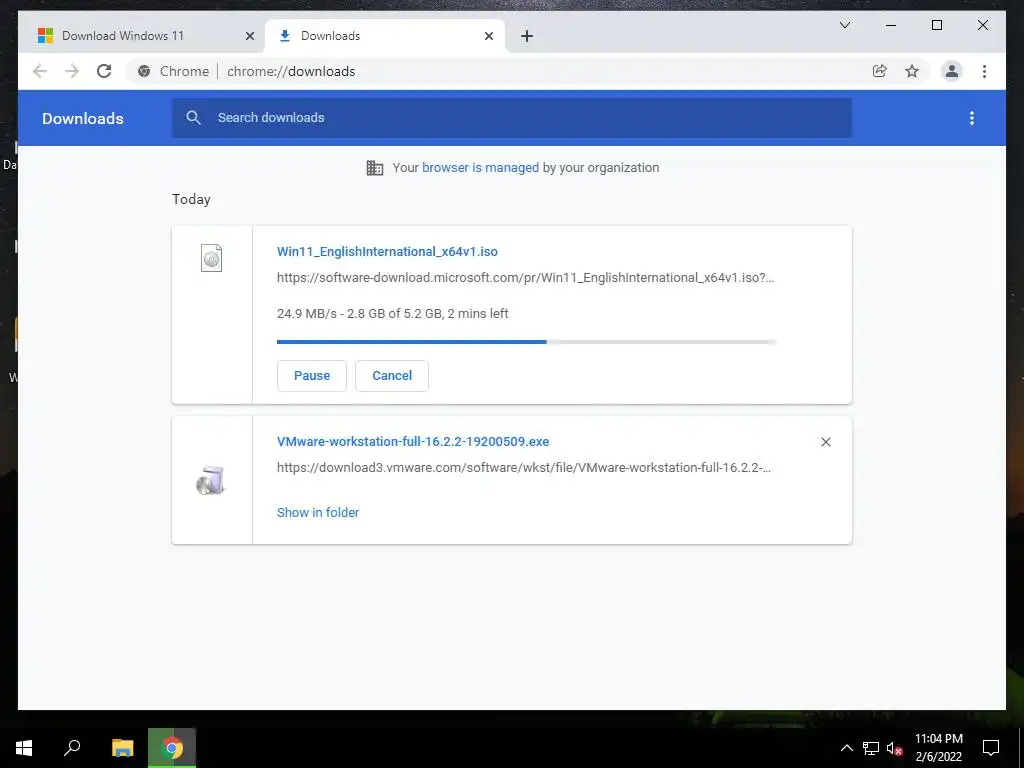Screen dimensions: 1024x768
Task: Show hidden system tray icons
Action: (846, 748)
